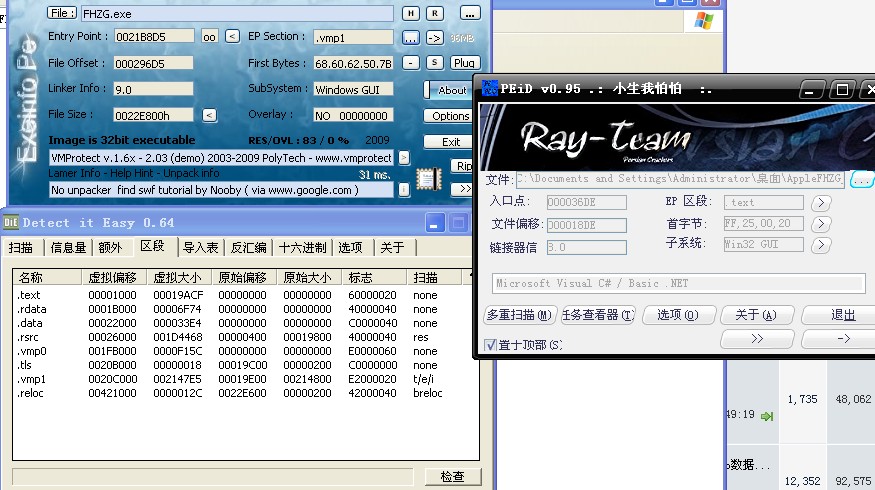Screen dimensions: 875x490
Task: Minimize the PEiD window
Action: 811,89
